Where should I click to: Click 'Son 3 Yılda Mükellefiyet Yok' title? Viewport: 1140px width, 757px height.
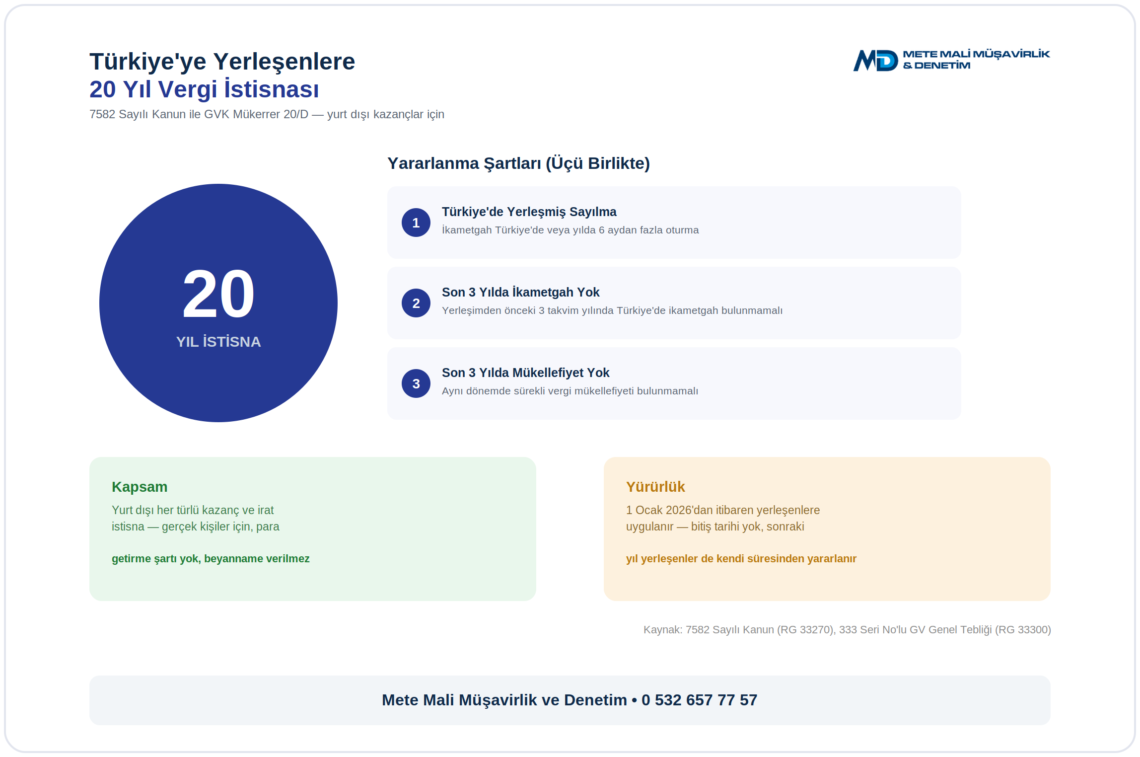pos(526,372)
